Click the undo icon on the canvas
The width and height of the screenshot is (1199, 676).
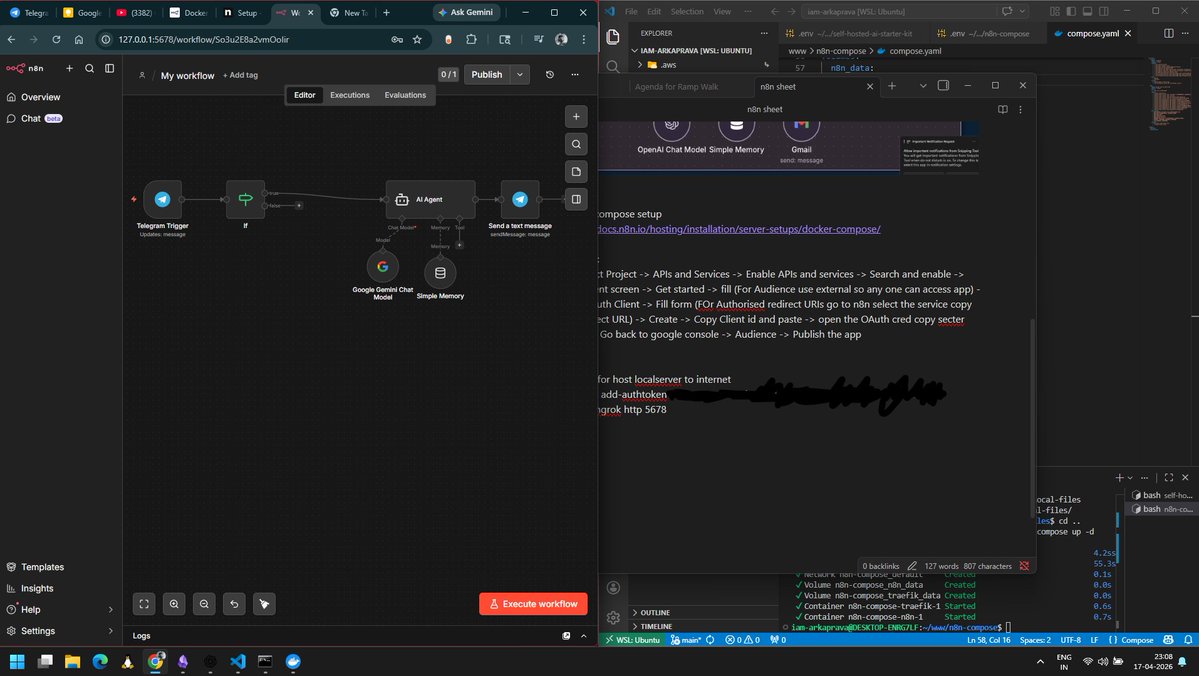coord(233,604)
